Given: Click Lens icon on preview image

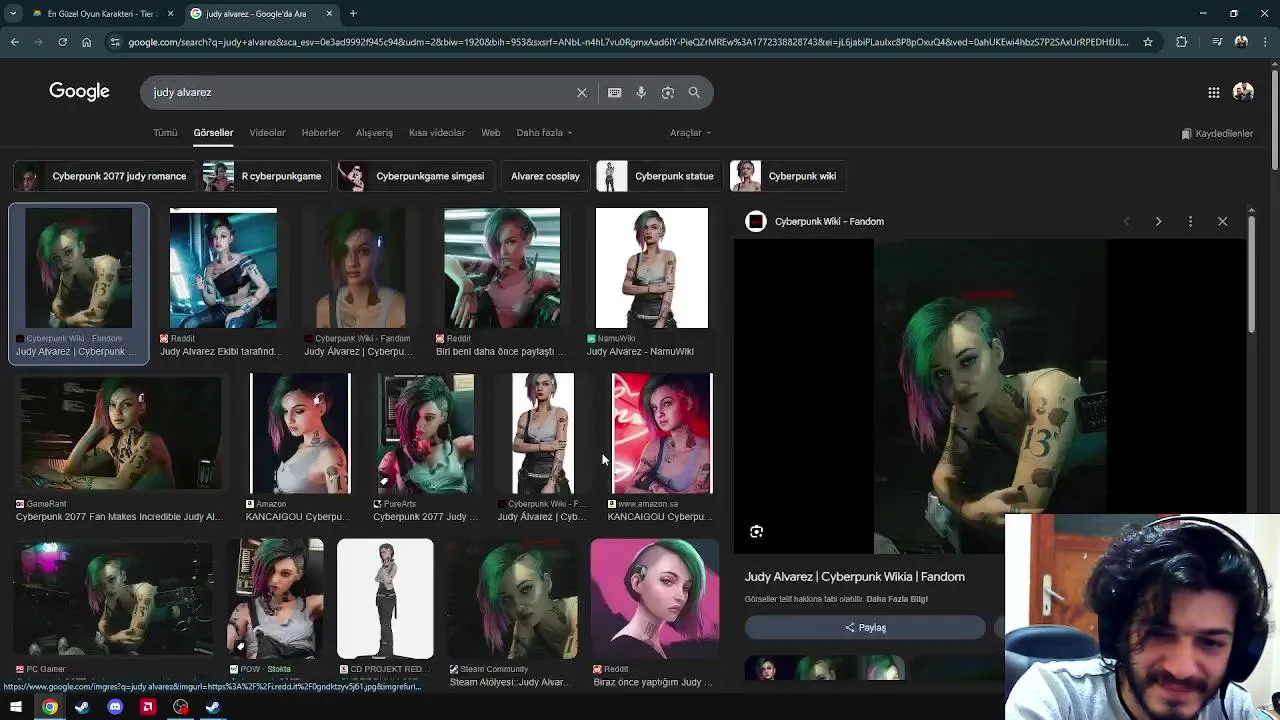Looking at the screenshot, I should pyautogui.click(x=756, y=532).
